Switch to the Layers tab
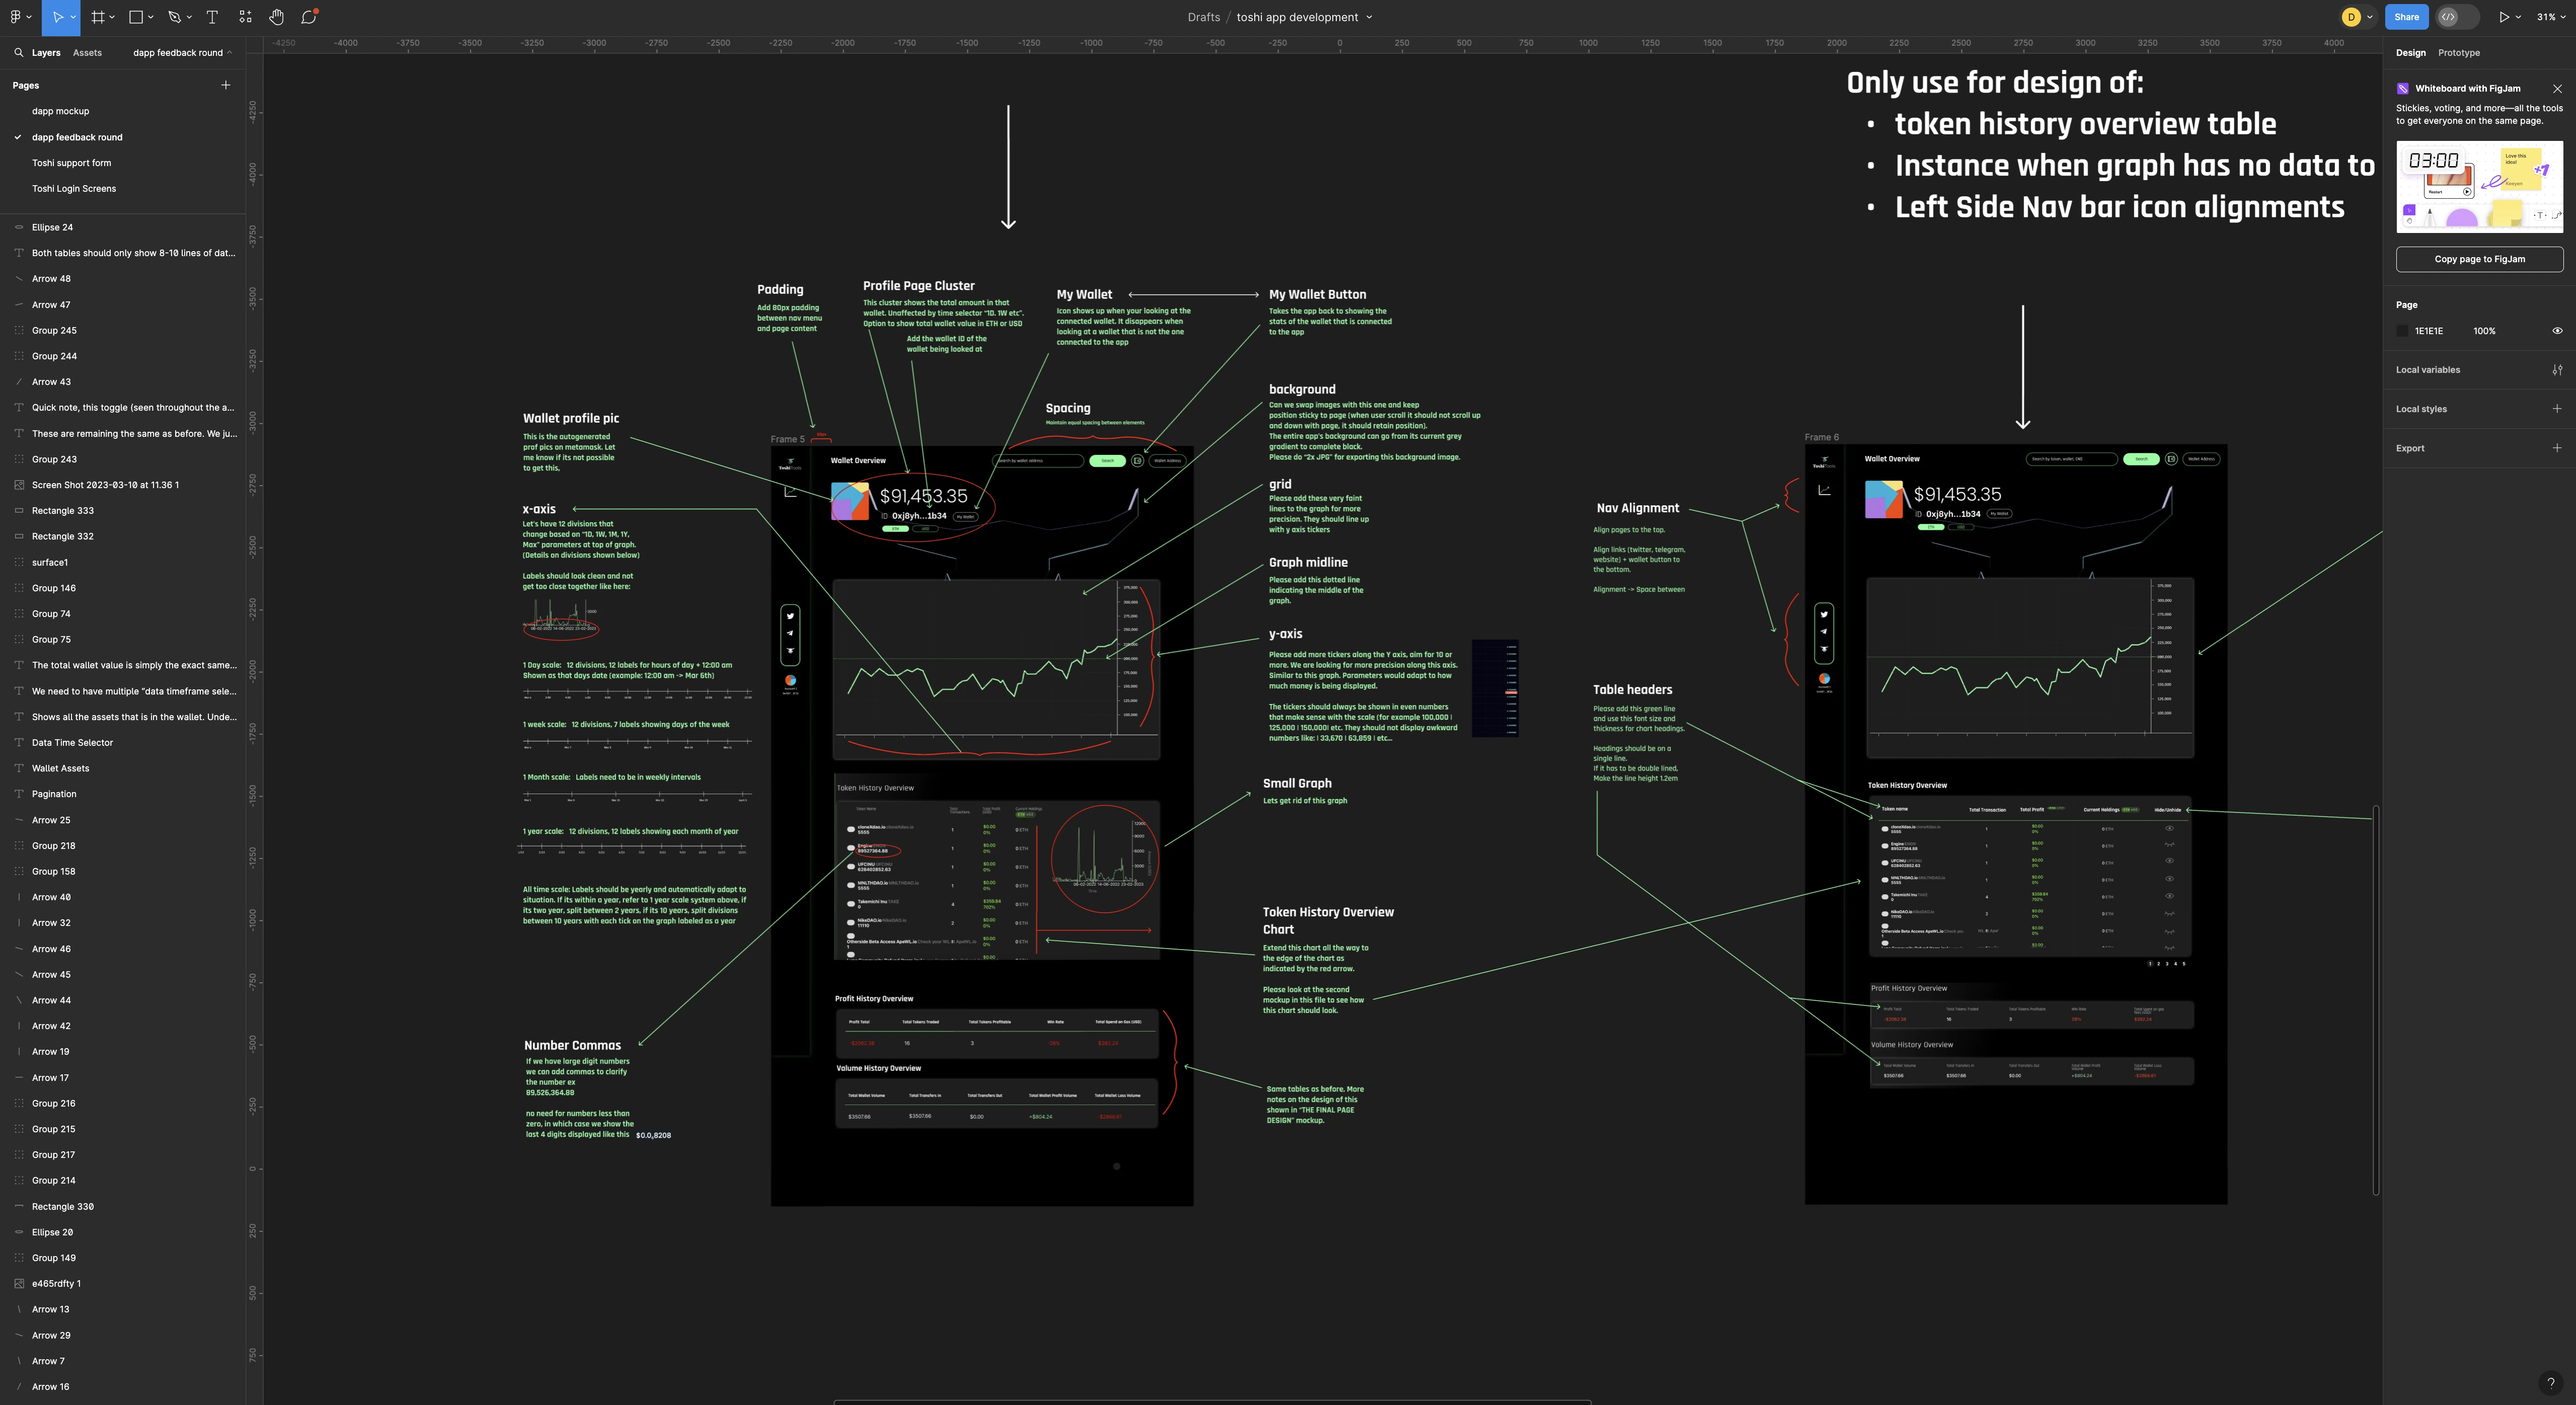Image resolution: width=2576 pixels, height=1405 pixels. point(46,53)
